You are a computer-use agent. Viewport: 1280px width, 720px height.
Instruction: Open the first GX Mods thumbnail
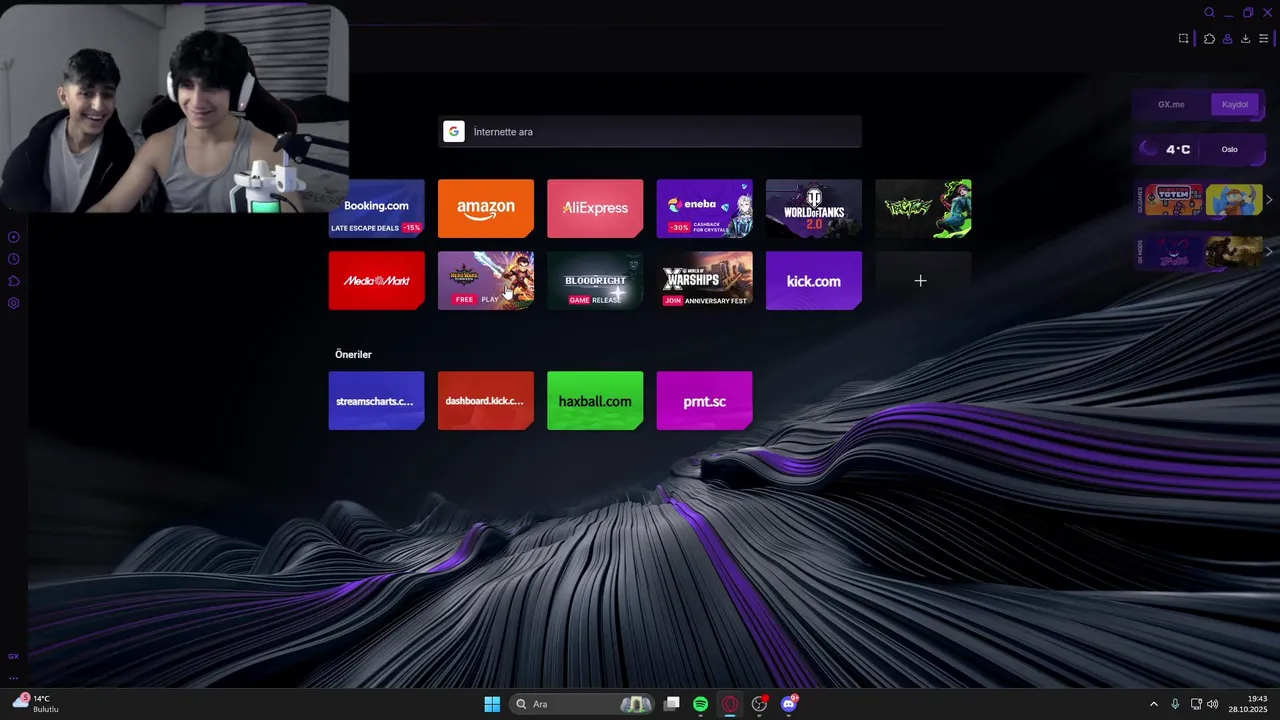coord(1174,252)
